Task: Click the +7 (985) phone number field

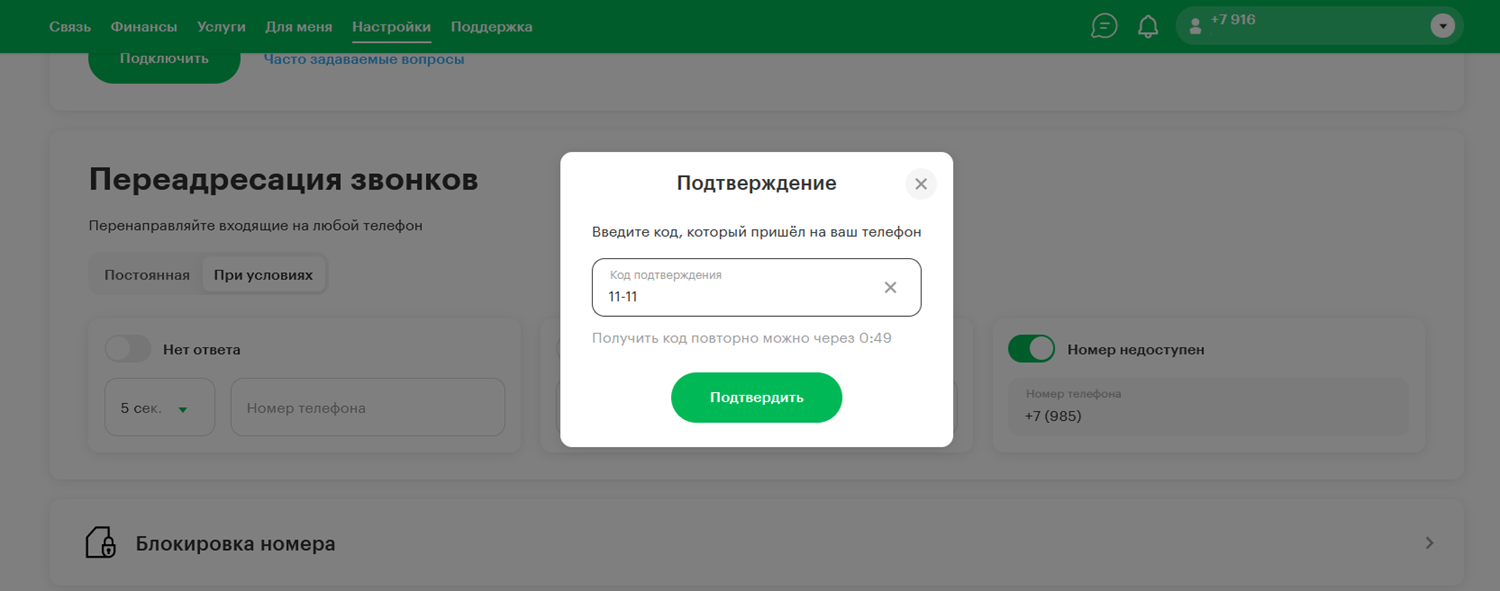Action: tap(1208, 407)
